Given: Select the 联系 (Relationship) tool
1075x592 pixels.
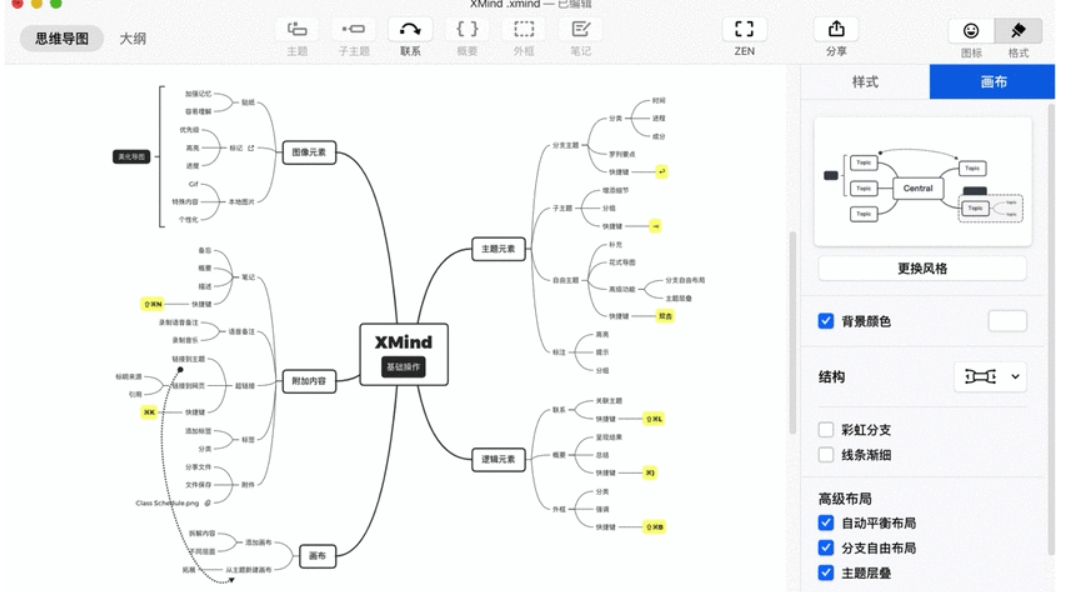Looking at the screenshot, I should (x=410, y=29).
